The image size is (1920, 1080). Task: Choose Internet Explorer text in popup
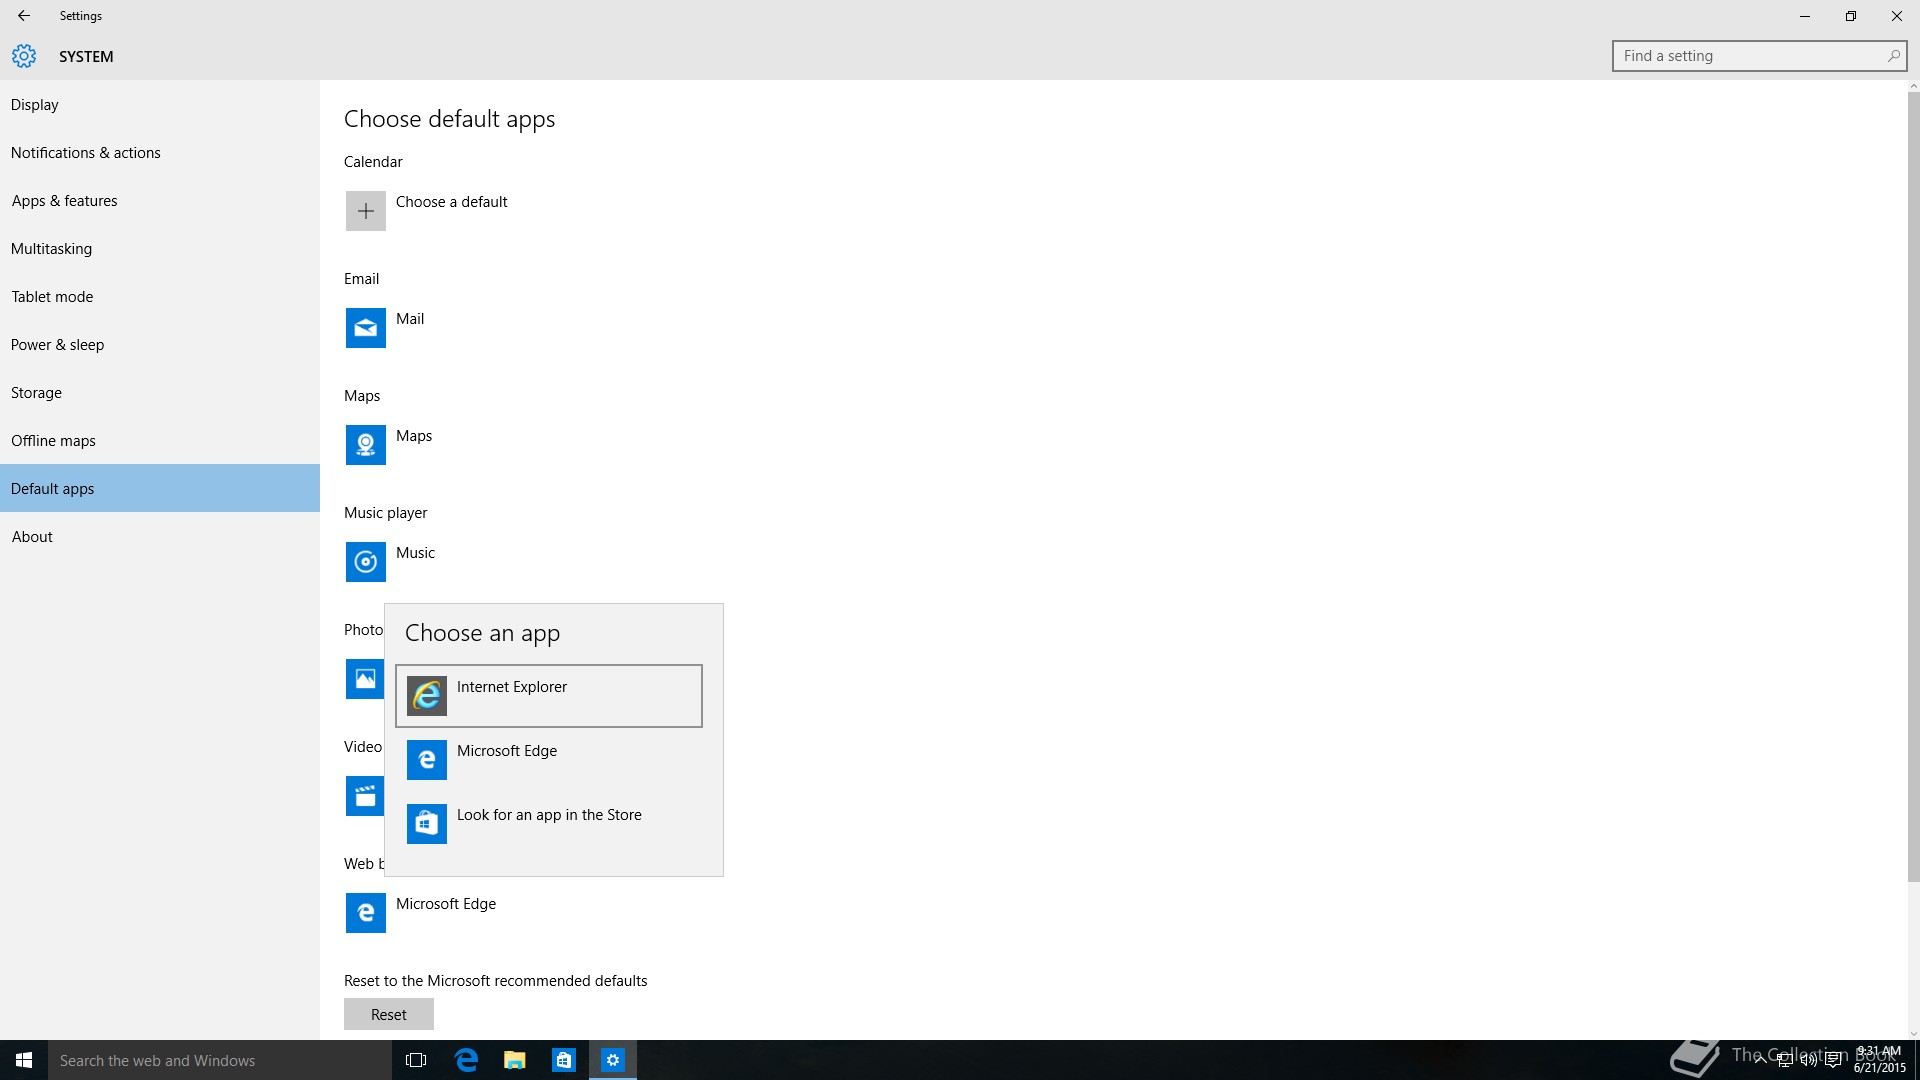[x=511, y=687]
